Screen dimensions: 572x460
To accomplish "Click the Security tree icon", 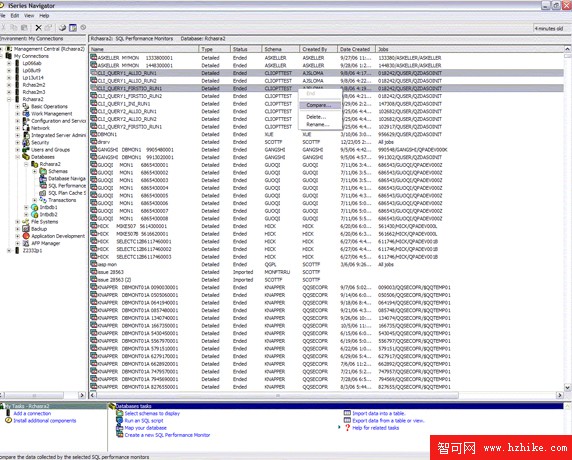I will [x=26, y=143].
